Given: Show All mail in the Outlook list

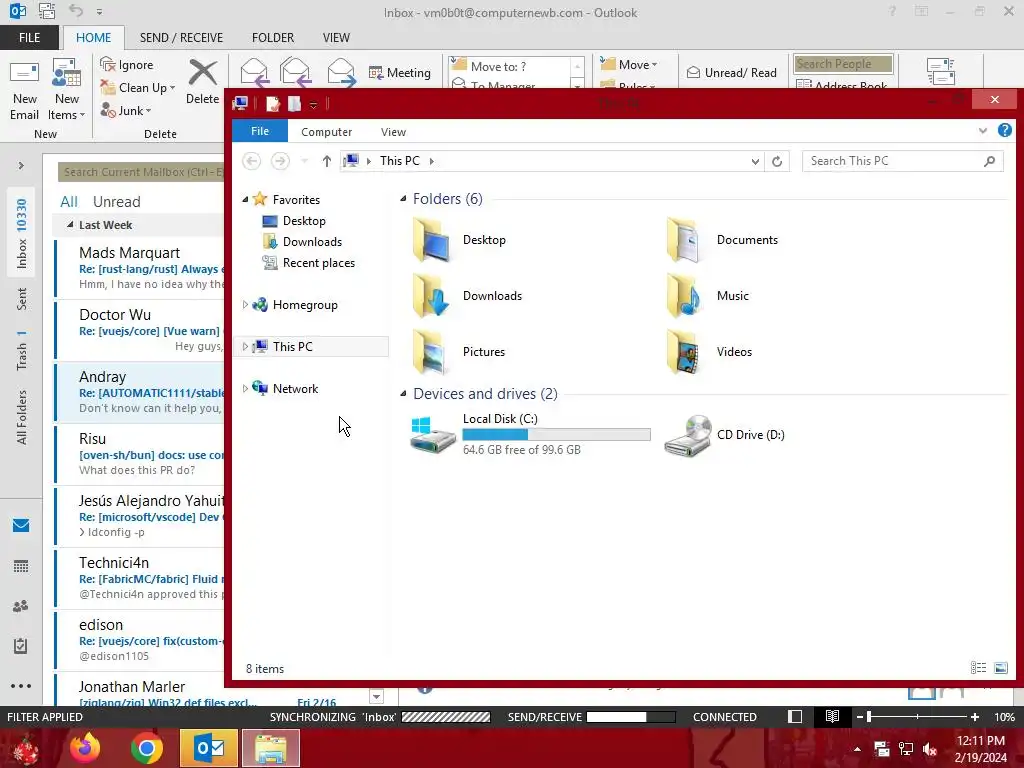Looking at the screenshot, I should [x=69, y=202].
